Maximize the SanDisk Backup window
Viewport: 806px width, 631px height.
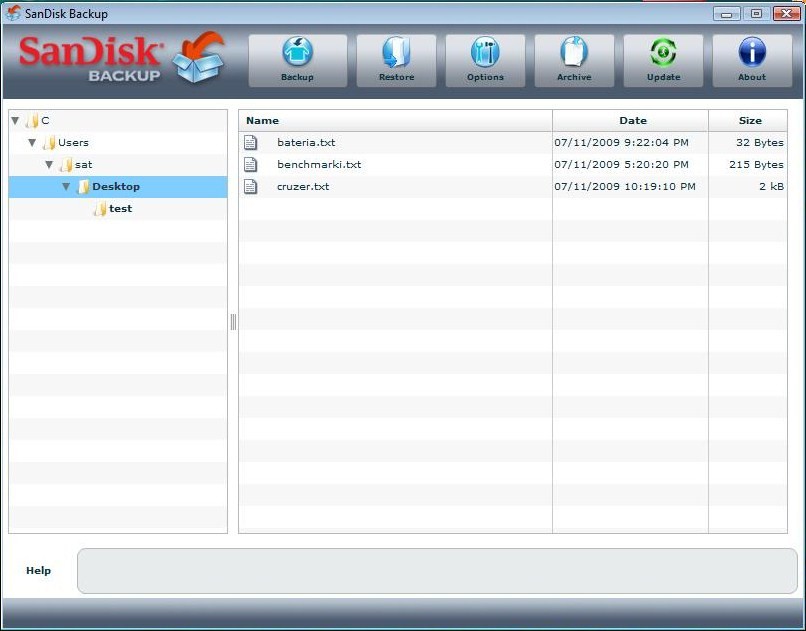coord(757,13)
